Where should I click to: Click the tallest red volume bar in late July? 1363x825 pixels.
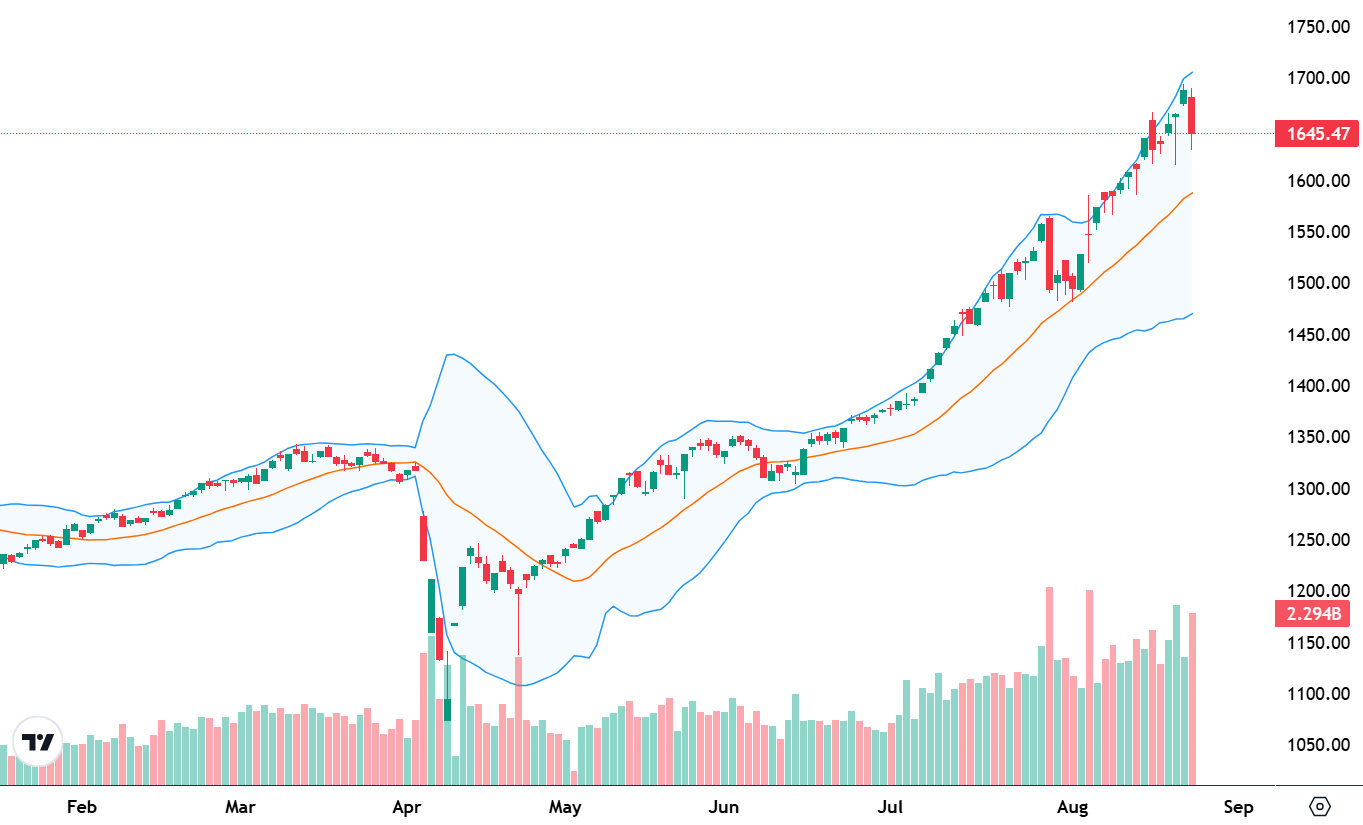pyautogui.click(x=1049, y=686)
